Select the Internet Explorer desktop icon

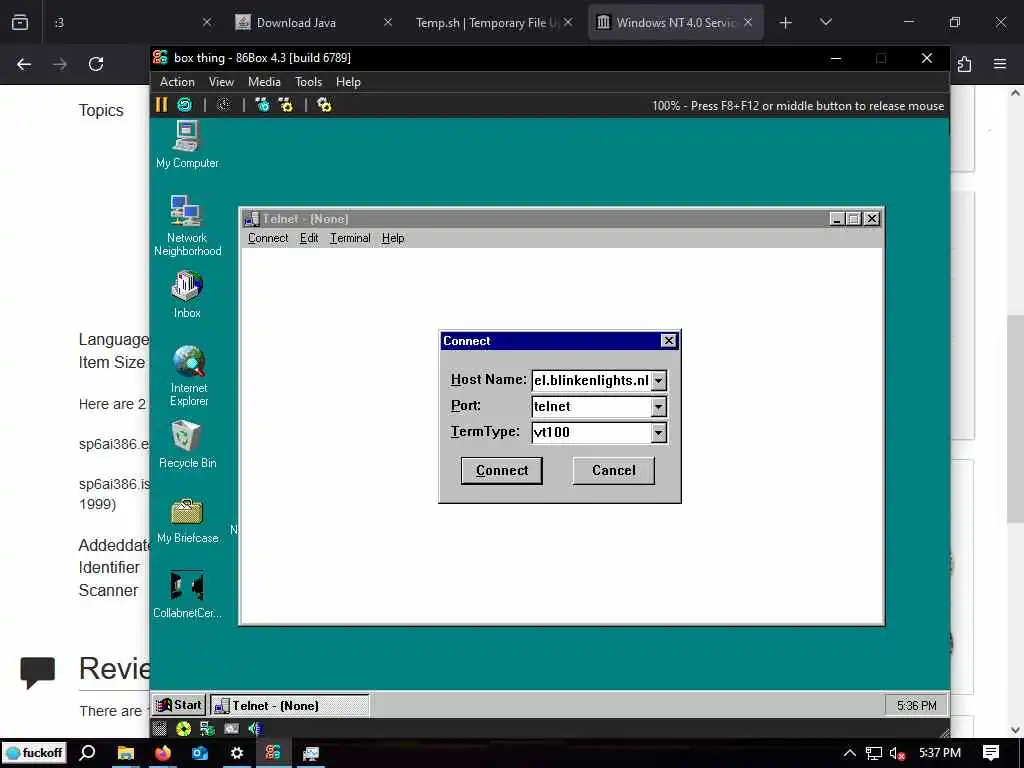pyautogui.click(x=189, y=376)
